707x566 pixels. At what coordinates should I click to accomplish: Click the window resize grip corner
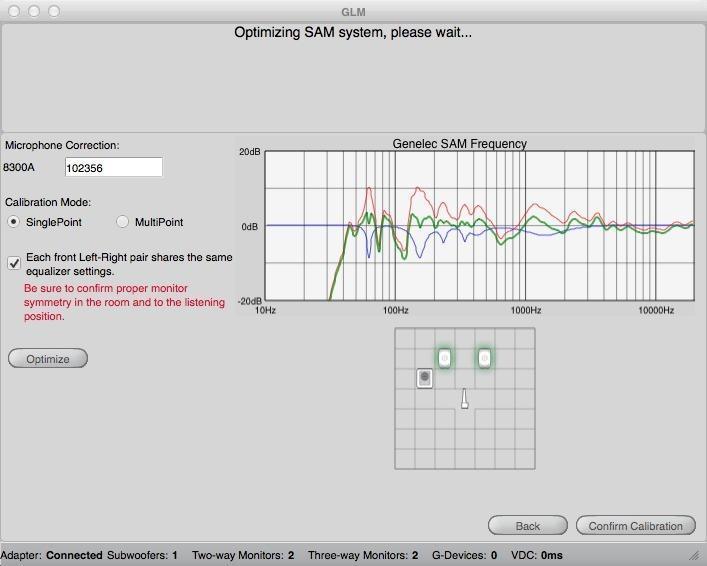[x=695, y=555]
